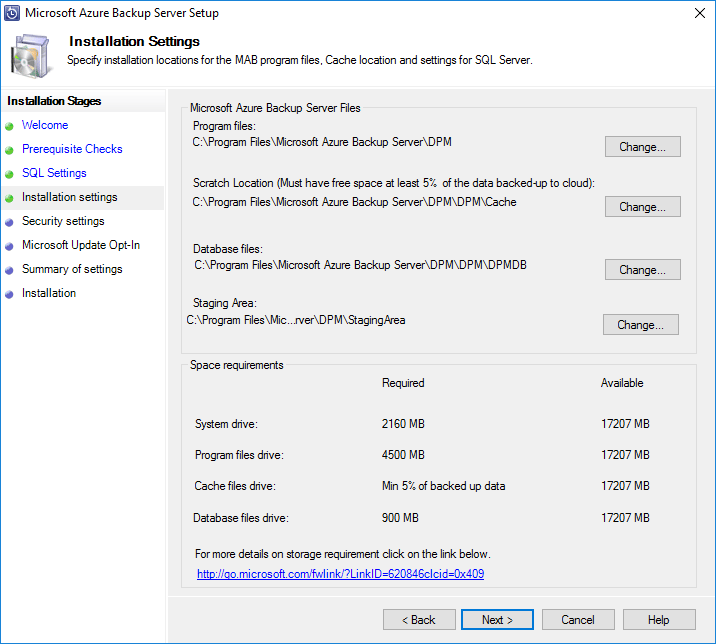
Task: Click the green bullet beside Prerequisite Checks
Action: [9, 150]
